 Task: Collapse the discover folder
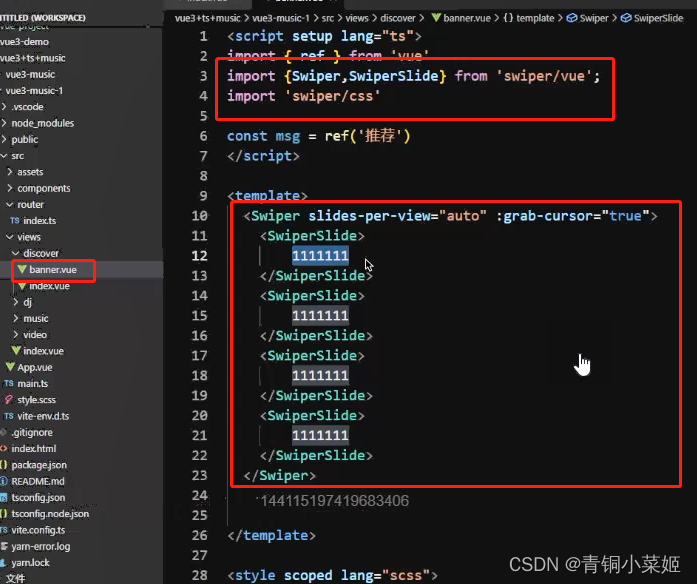pos(41,253)
